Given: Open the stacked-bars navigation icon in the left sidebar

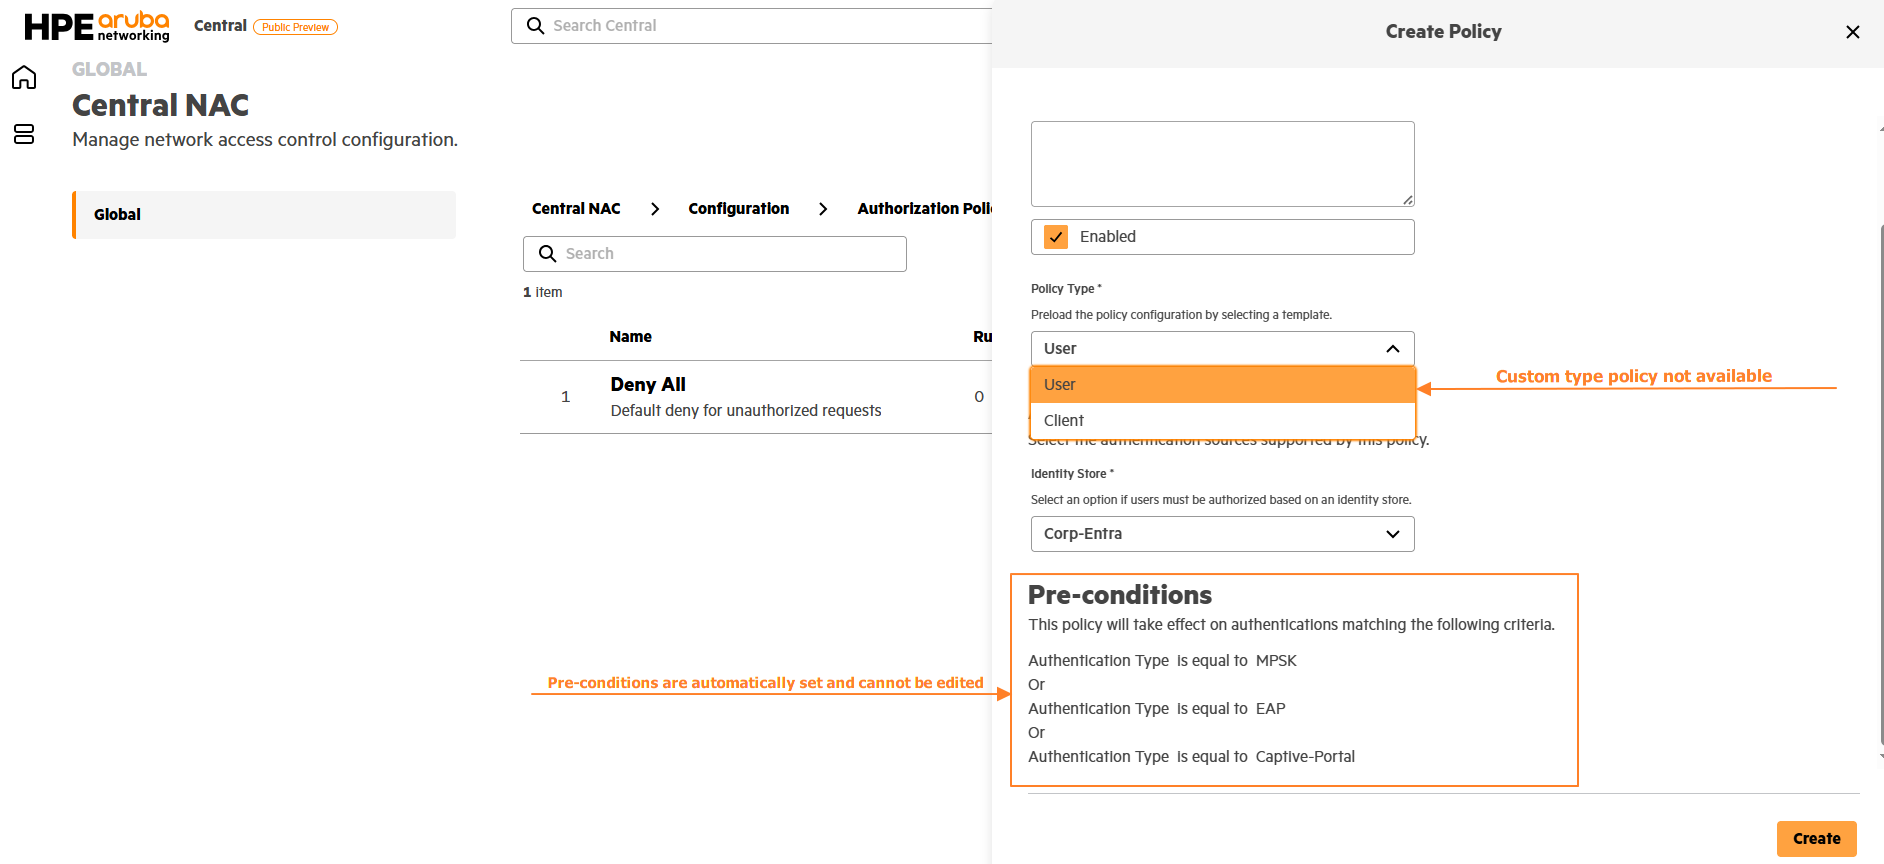Looking at the screenshot, I should pos(24,134).
